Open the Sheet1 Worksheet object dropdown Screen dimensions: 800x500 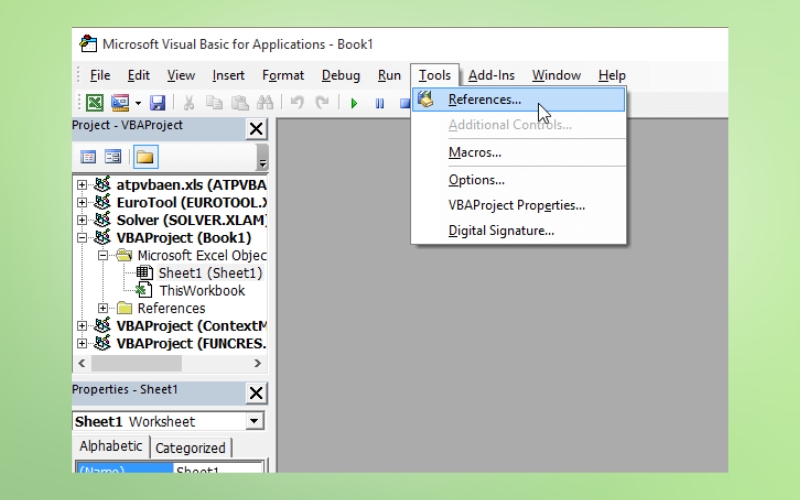[x=254, y=421]
